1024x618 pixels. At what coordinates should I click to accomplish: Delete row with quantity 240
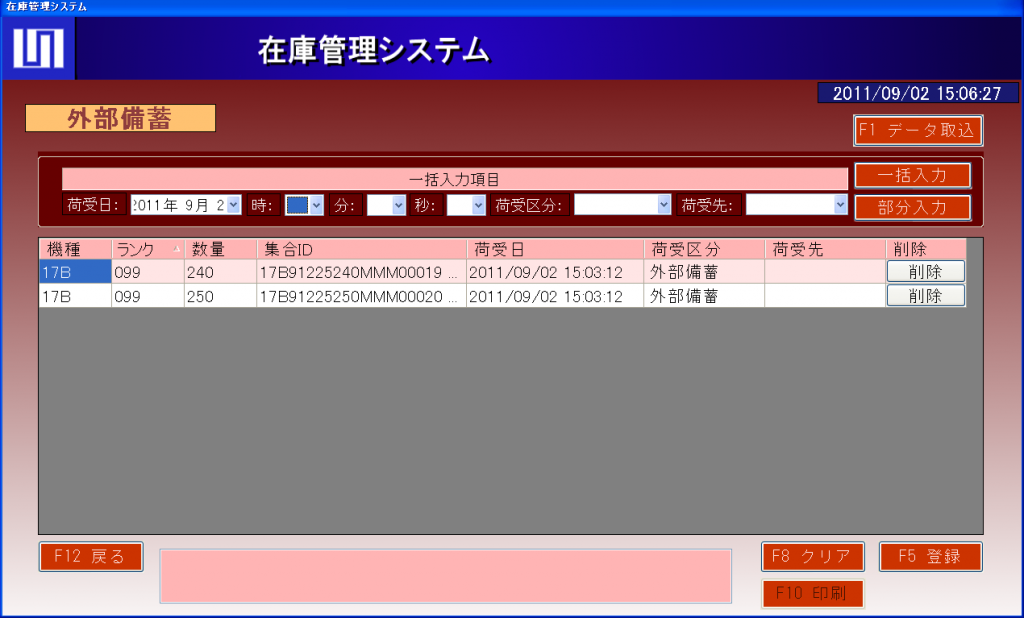pos(925,272)
